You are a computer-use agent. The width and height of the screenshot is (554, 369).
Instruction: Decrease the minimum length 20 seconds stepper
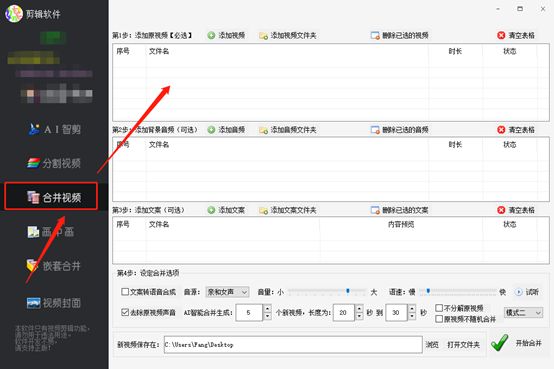point(359,316)
